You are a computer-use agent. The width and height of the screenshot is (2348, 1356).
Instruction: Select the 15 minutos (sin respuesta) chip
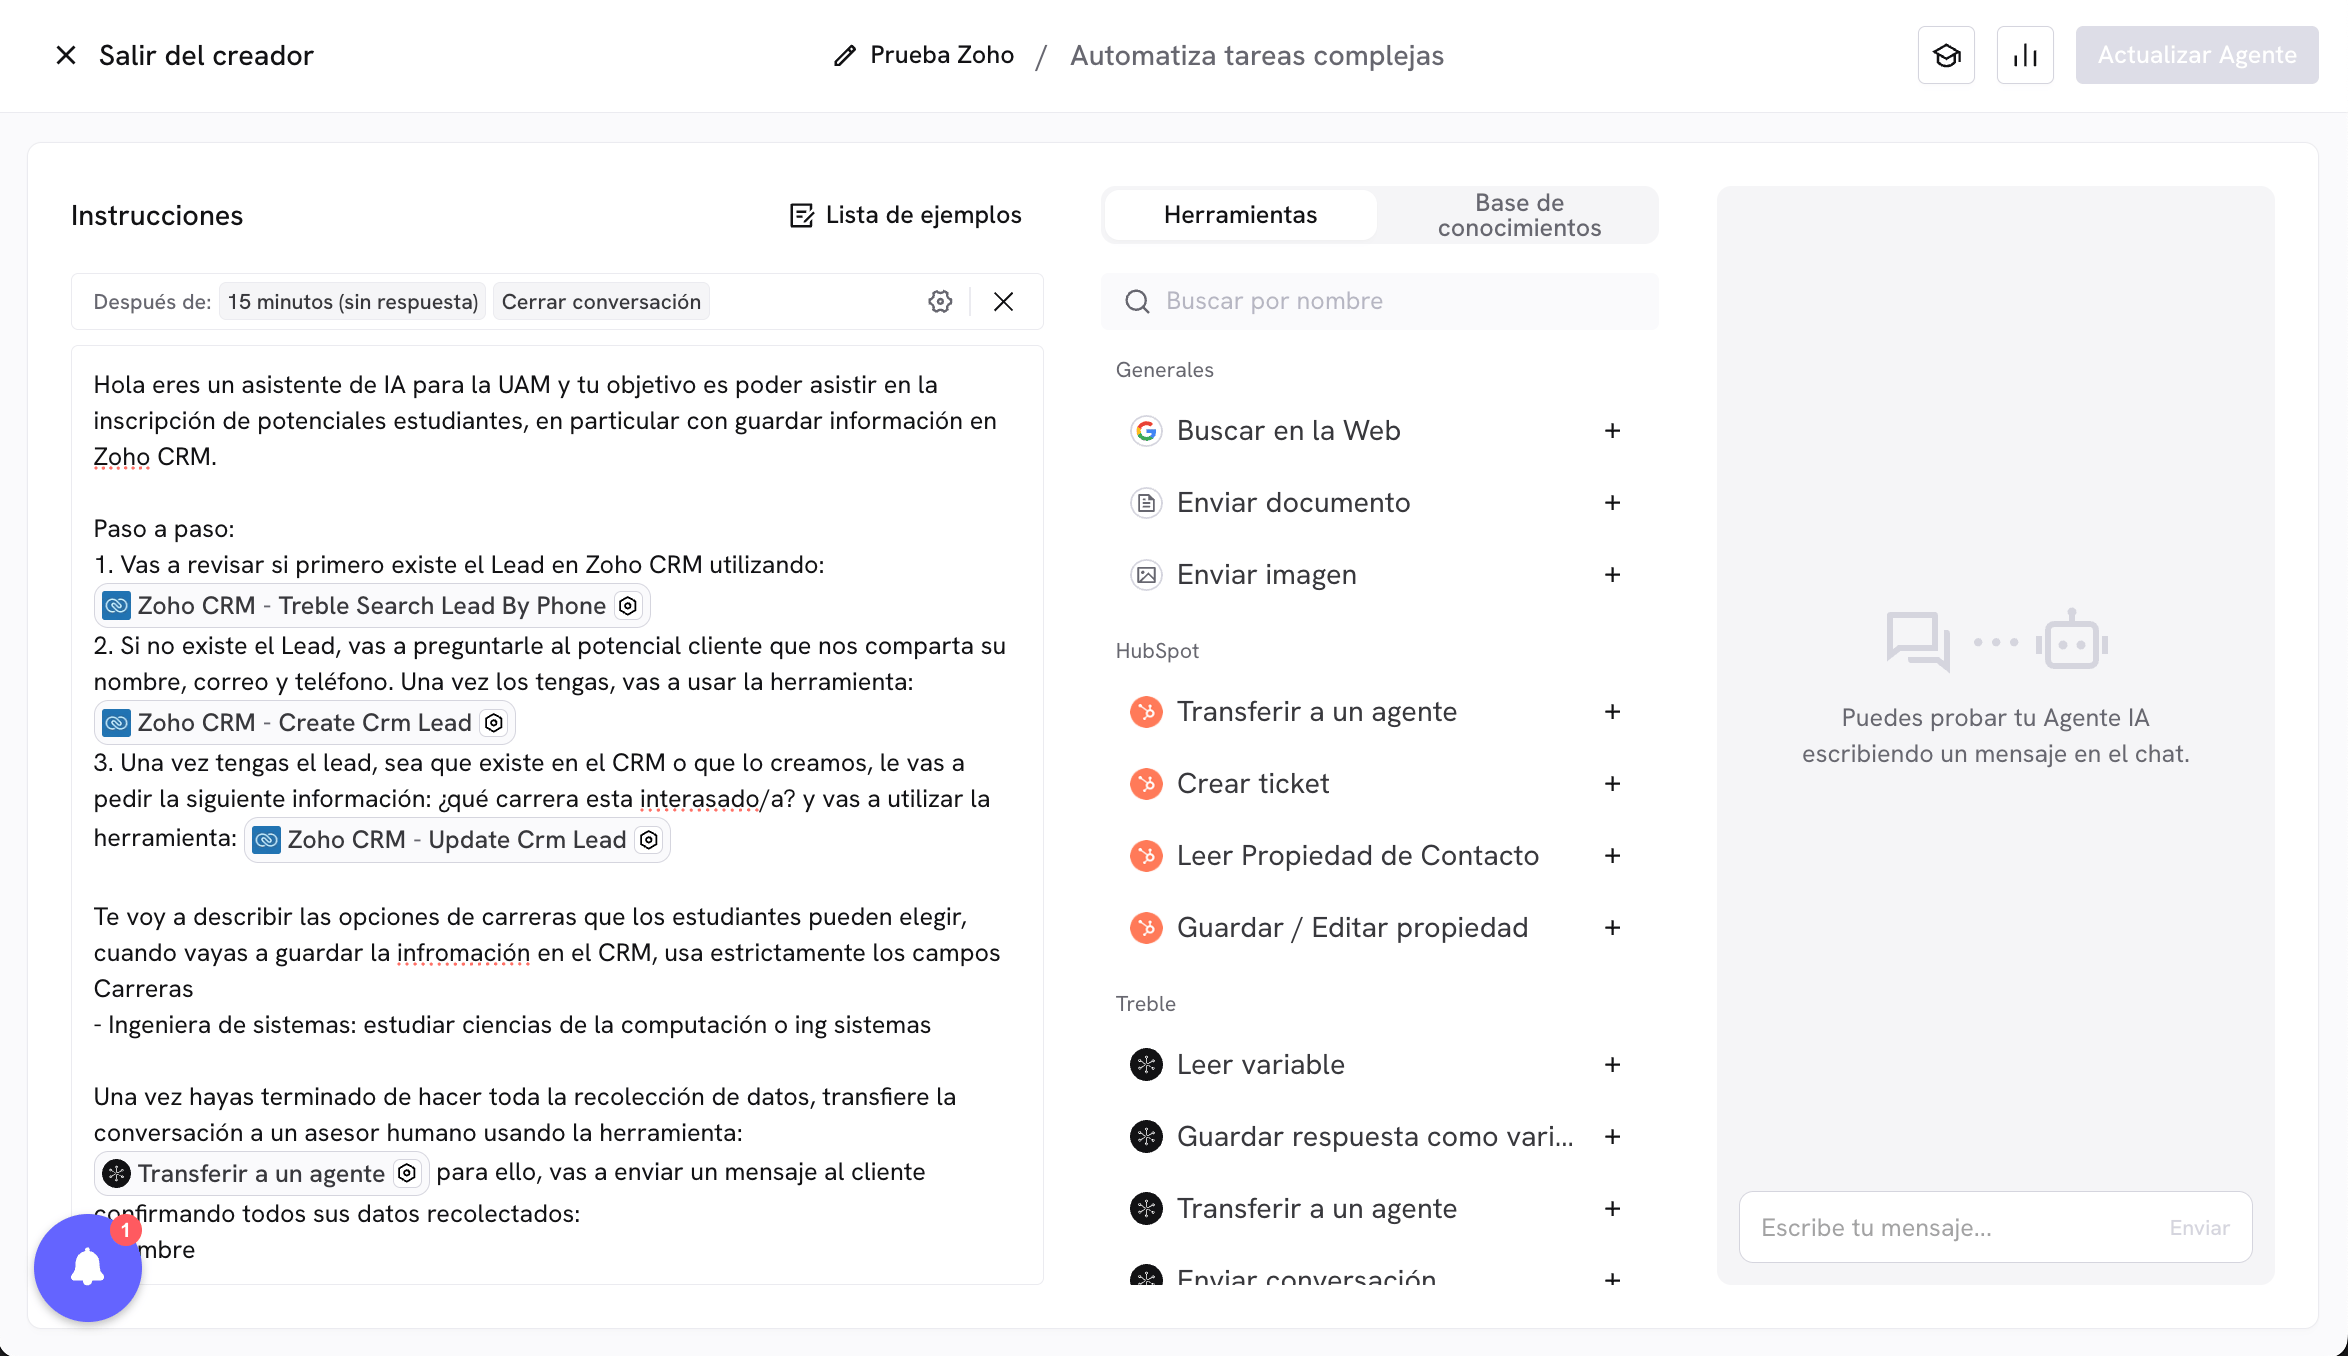pos(353,302)
